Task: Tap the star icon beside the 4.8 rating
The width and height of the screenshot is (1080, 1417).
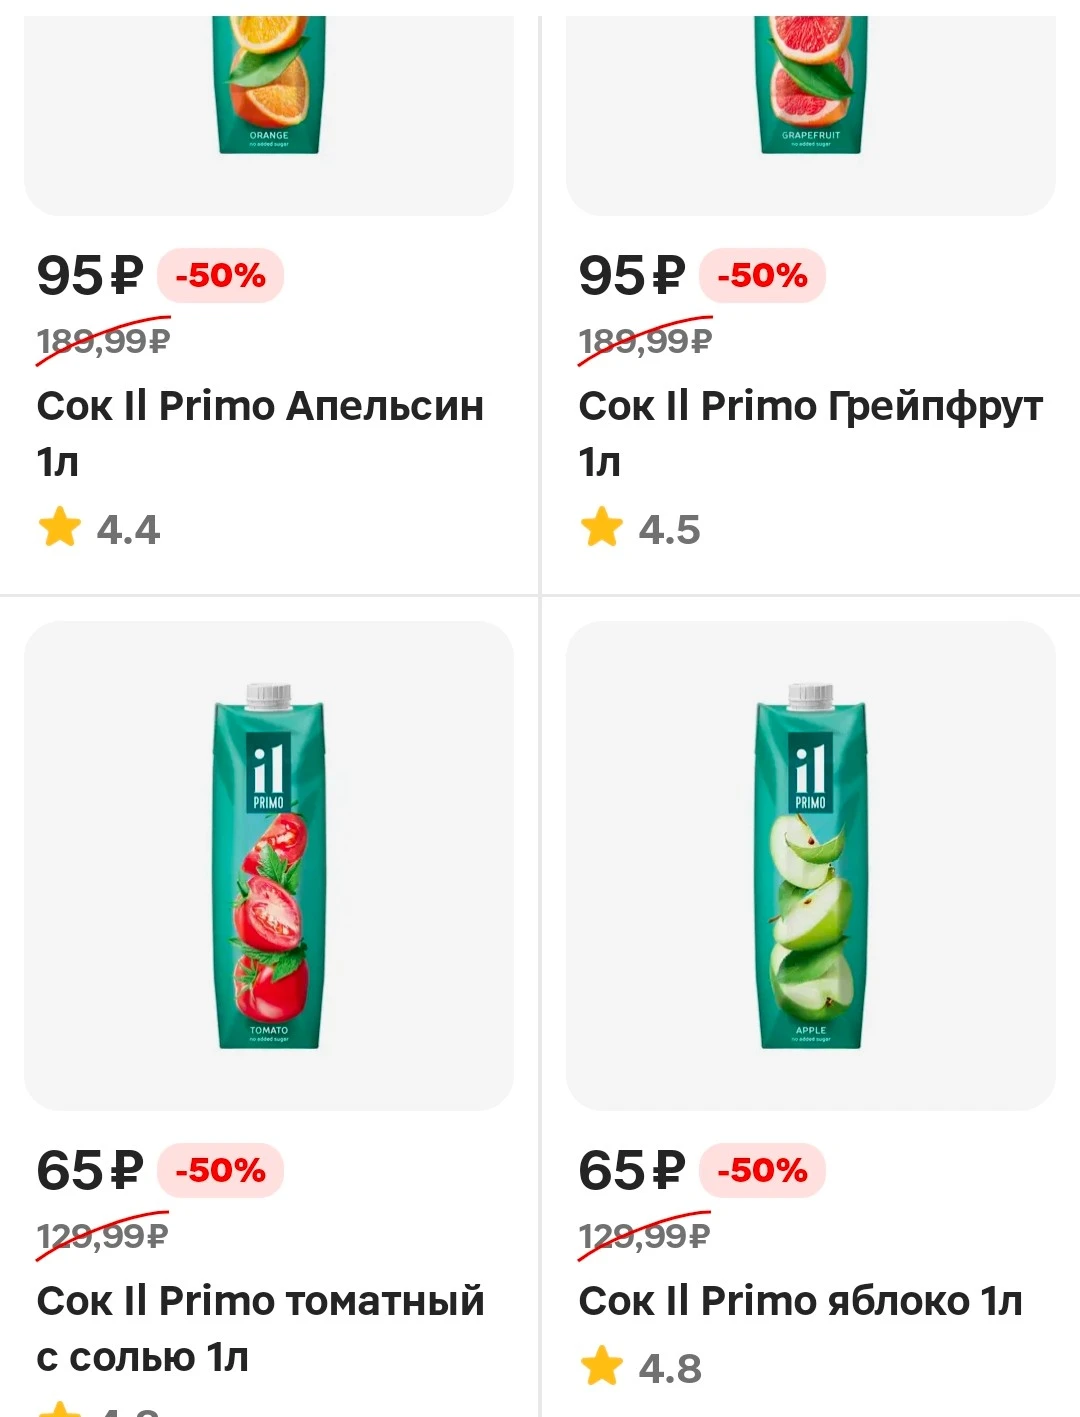Action: click(x=601, y=1366)
